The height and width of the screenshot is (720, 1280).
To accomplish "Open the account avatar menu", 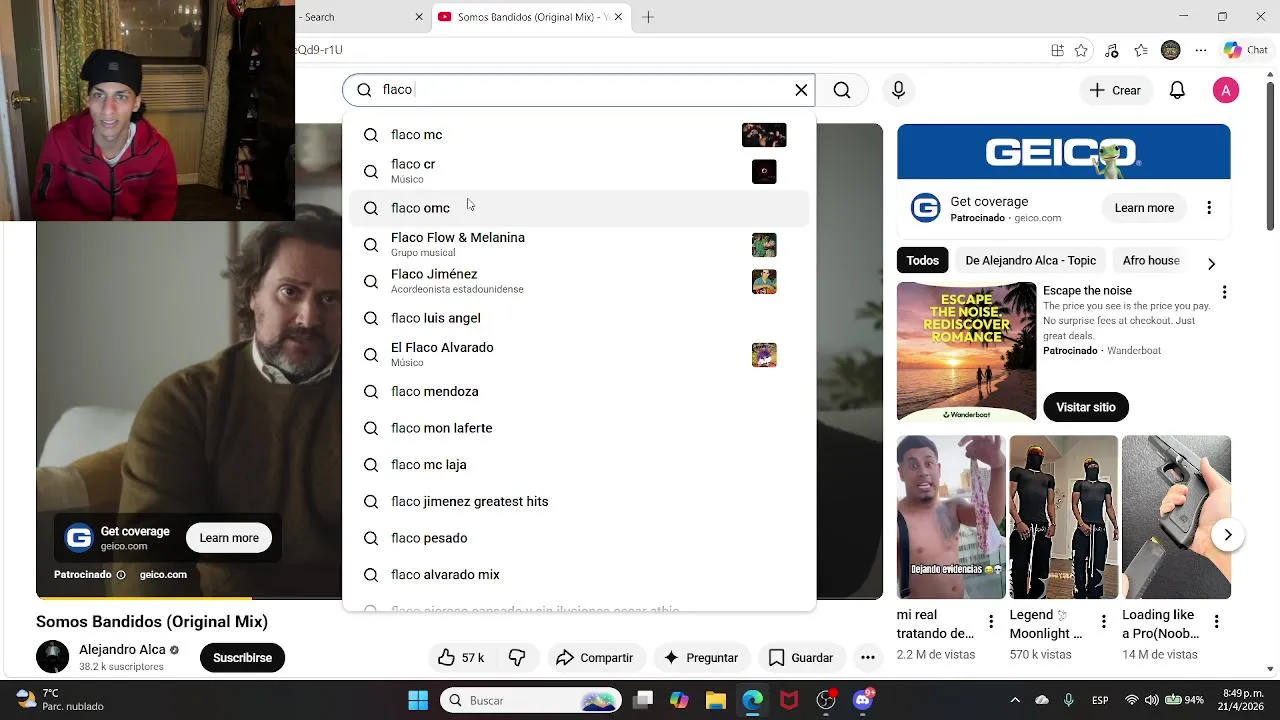I will point(1226,90).
